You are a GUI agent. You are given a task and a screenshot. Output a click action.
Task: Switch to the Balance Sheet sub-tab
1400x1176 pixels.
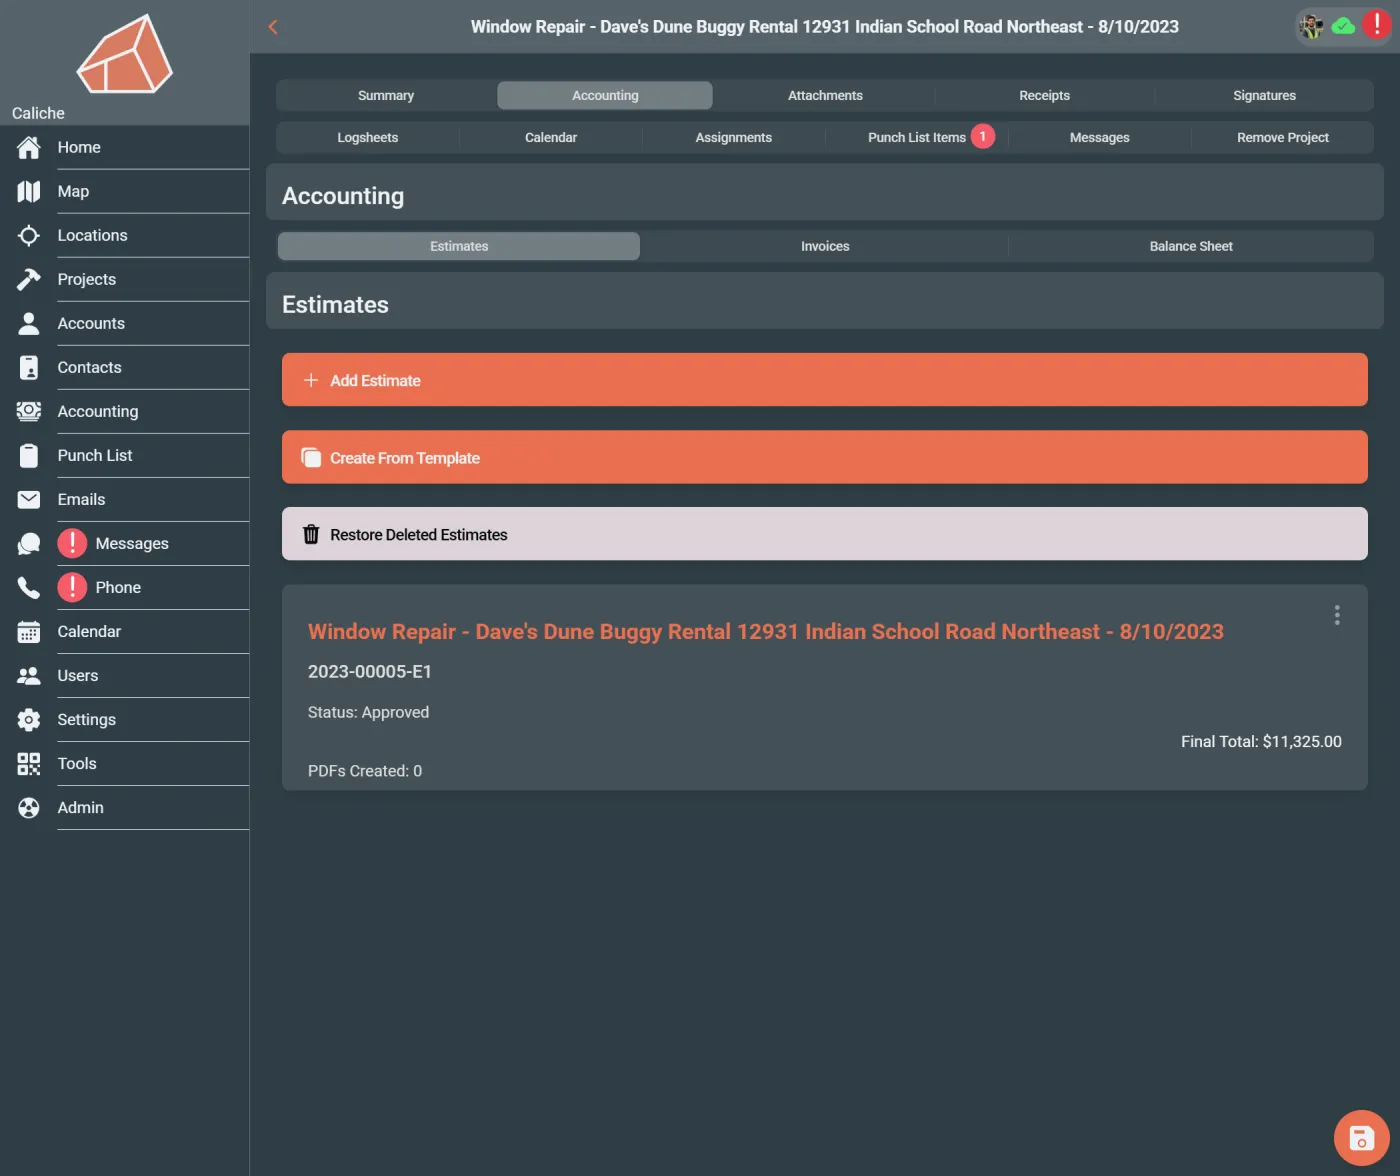(1191, 246)
